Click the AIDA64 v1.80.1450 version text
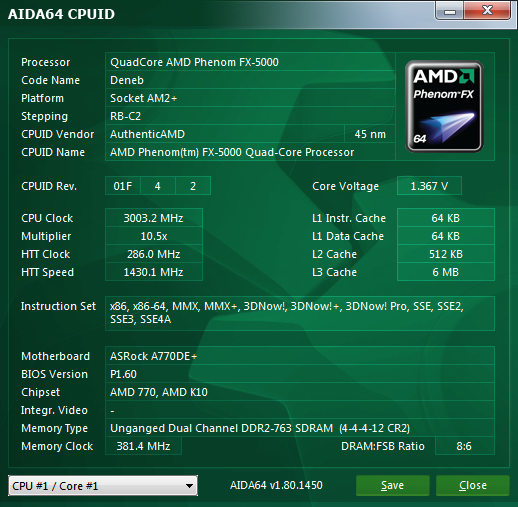This screenshot has height=507, width=518. click(276, 485)
